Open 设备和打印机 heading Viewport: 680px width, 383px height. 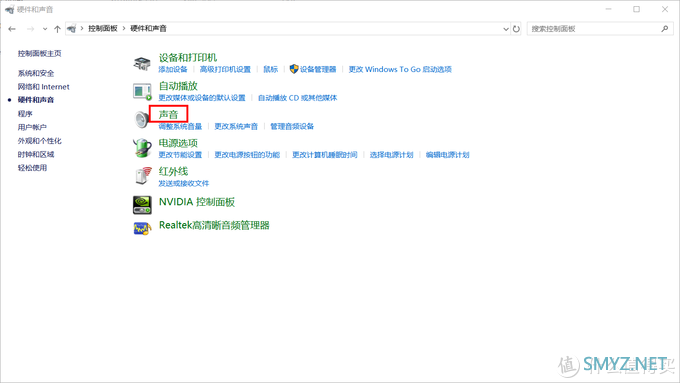[188, 58]
